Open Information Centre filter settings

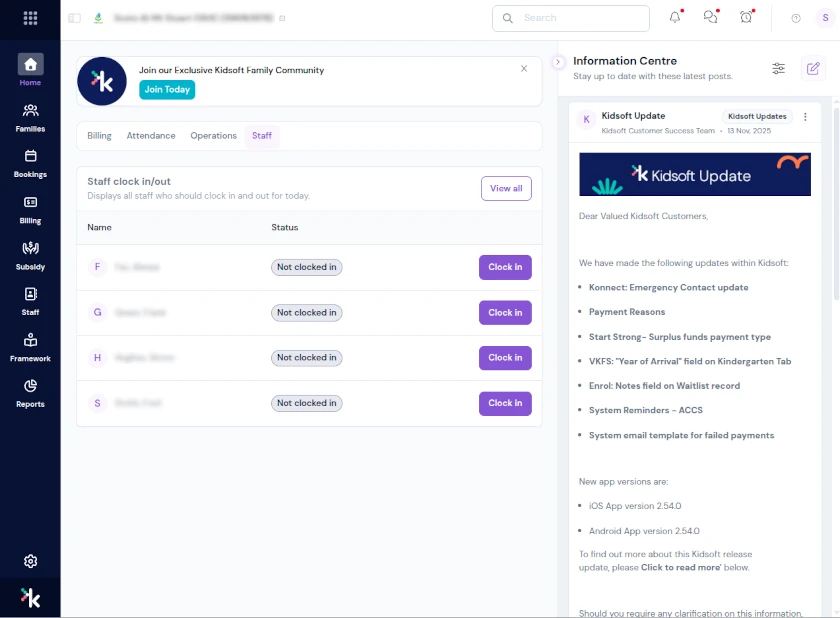(778, 68)
